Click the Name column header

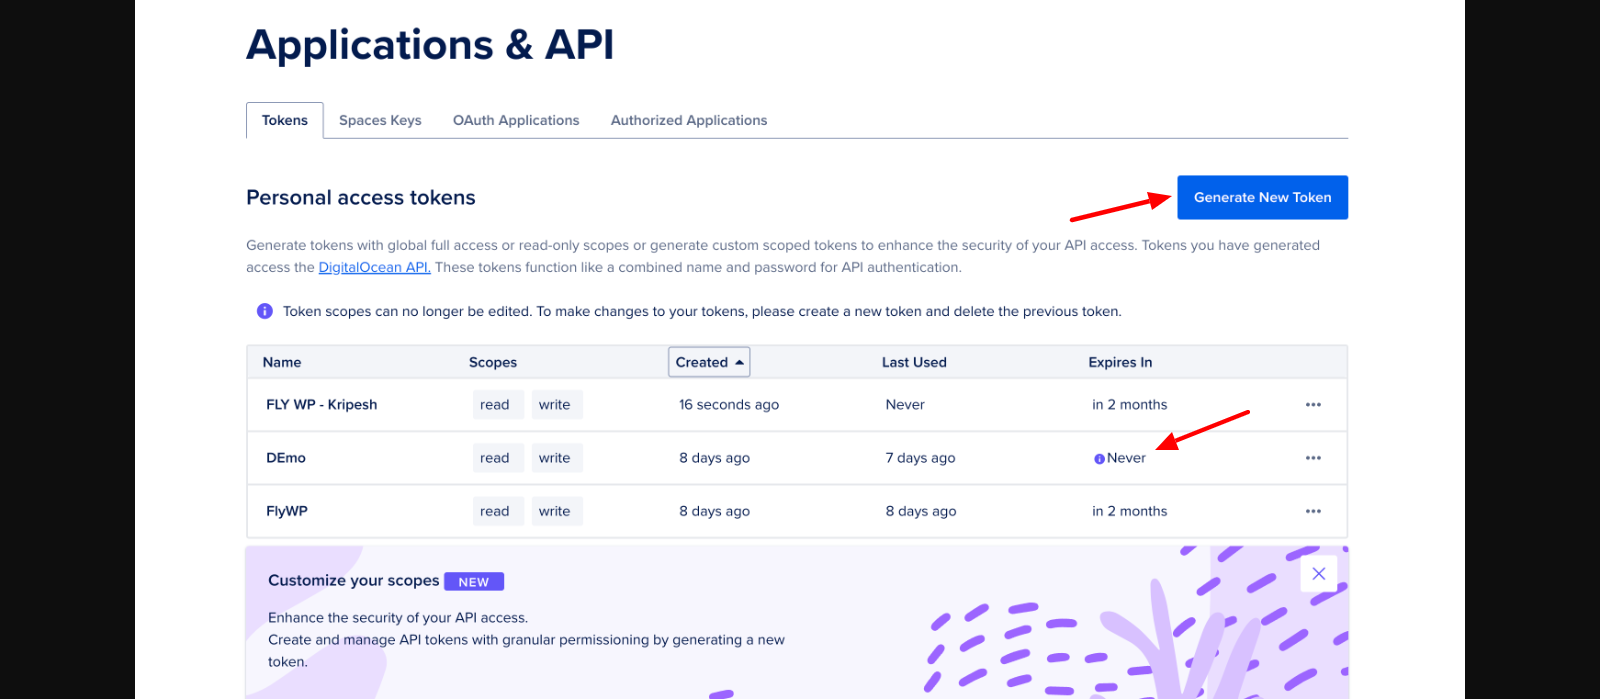282,362
